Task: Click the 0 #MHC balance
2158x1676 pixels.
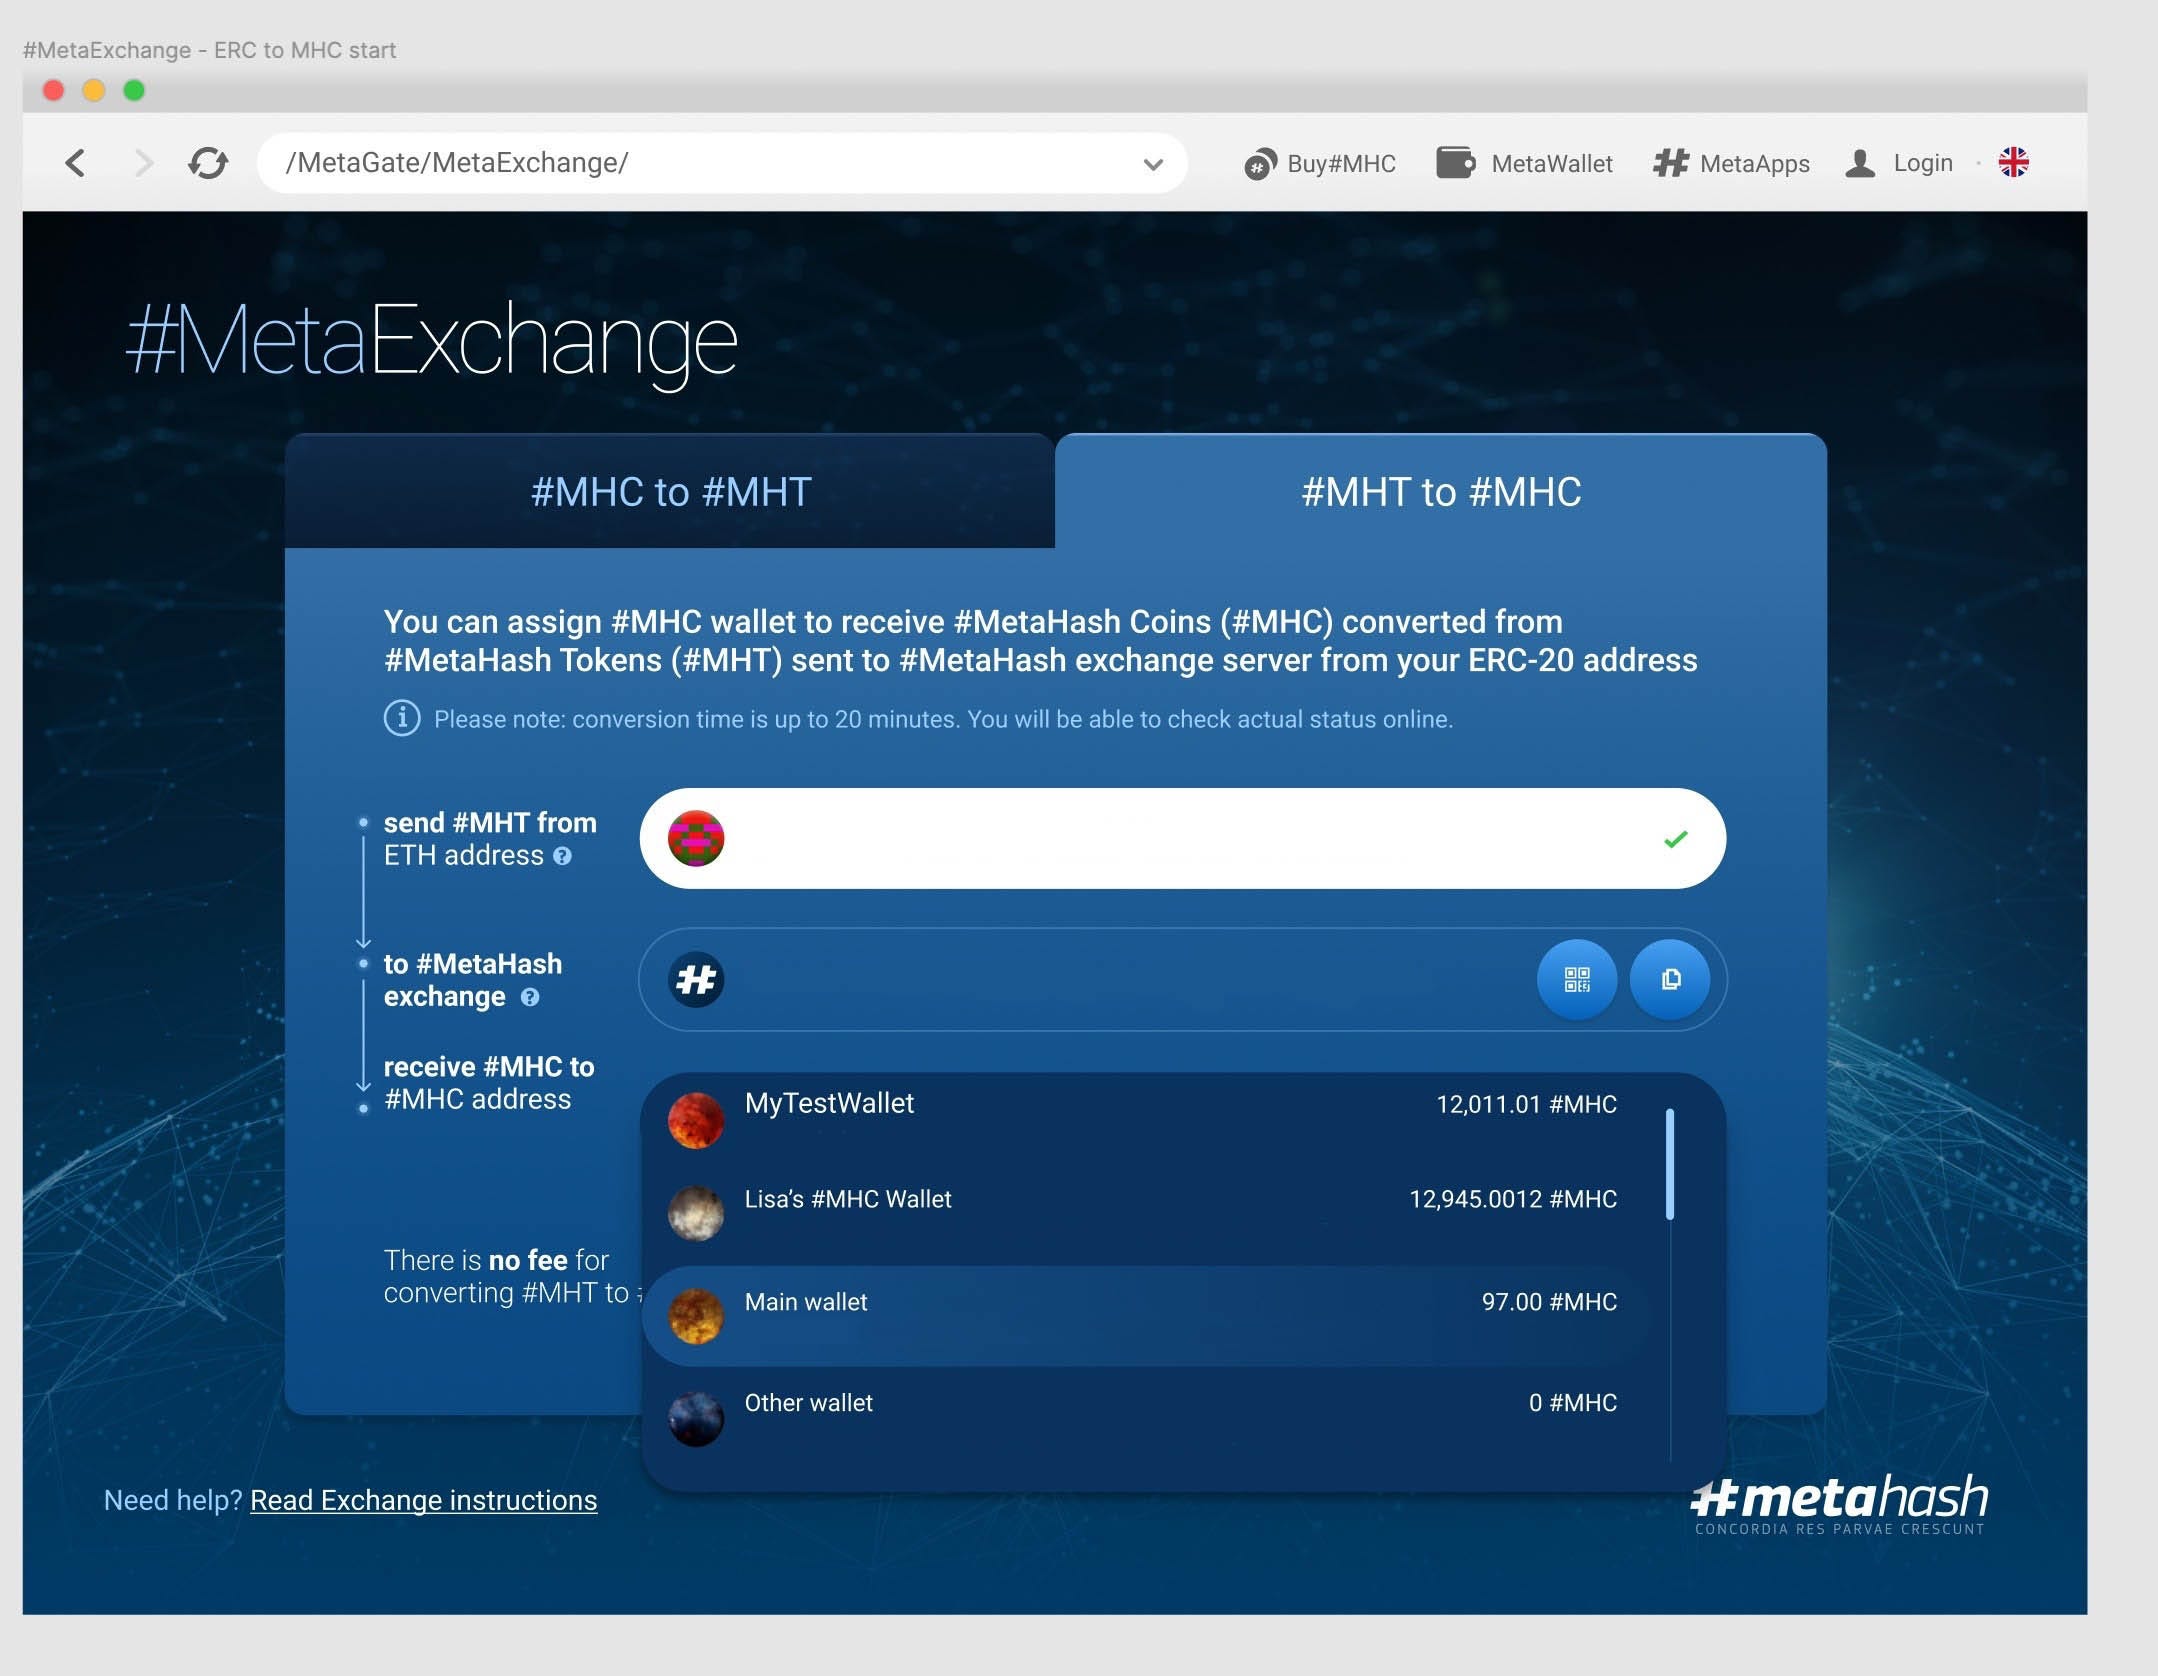Action: point(1572,1403)
